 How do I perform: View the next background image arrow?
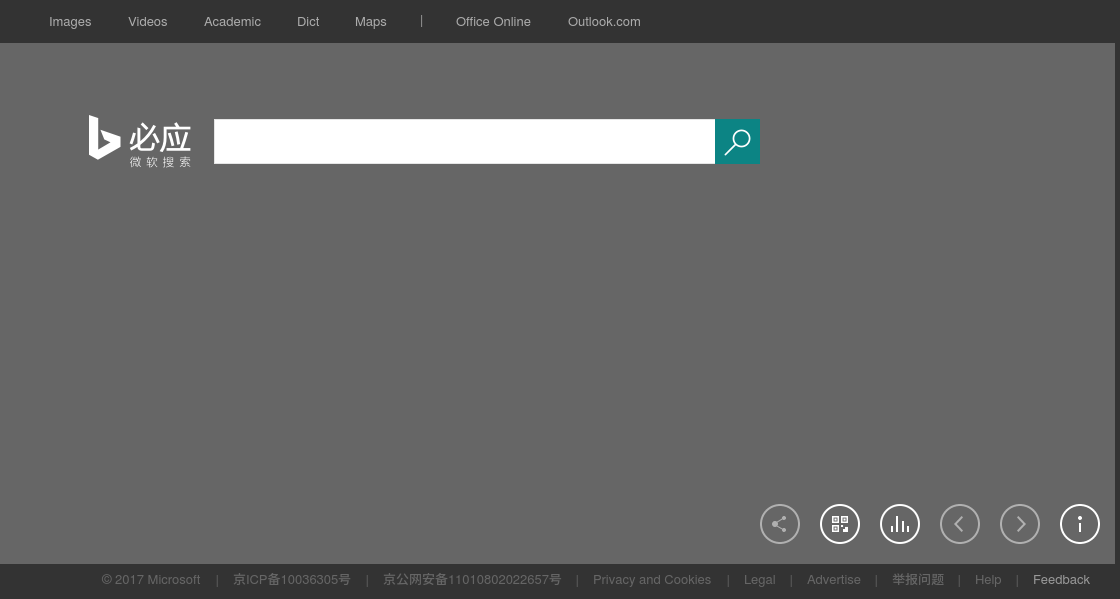point(1020,523)
